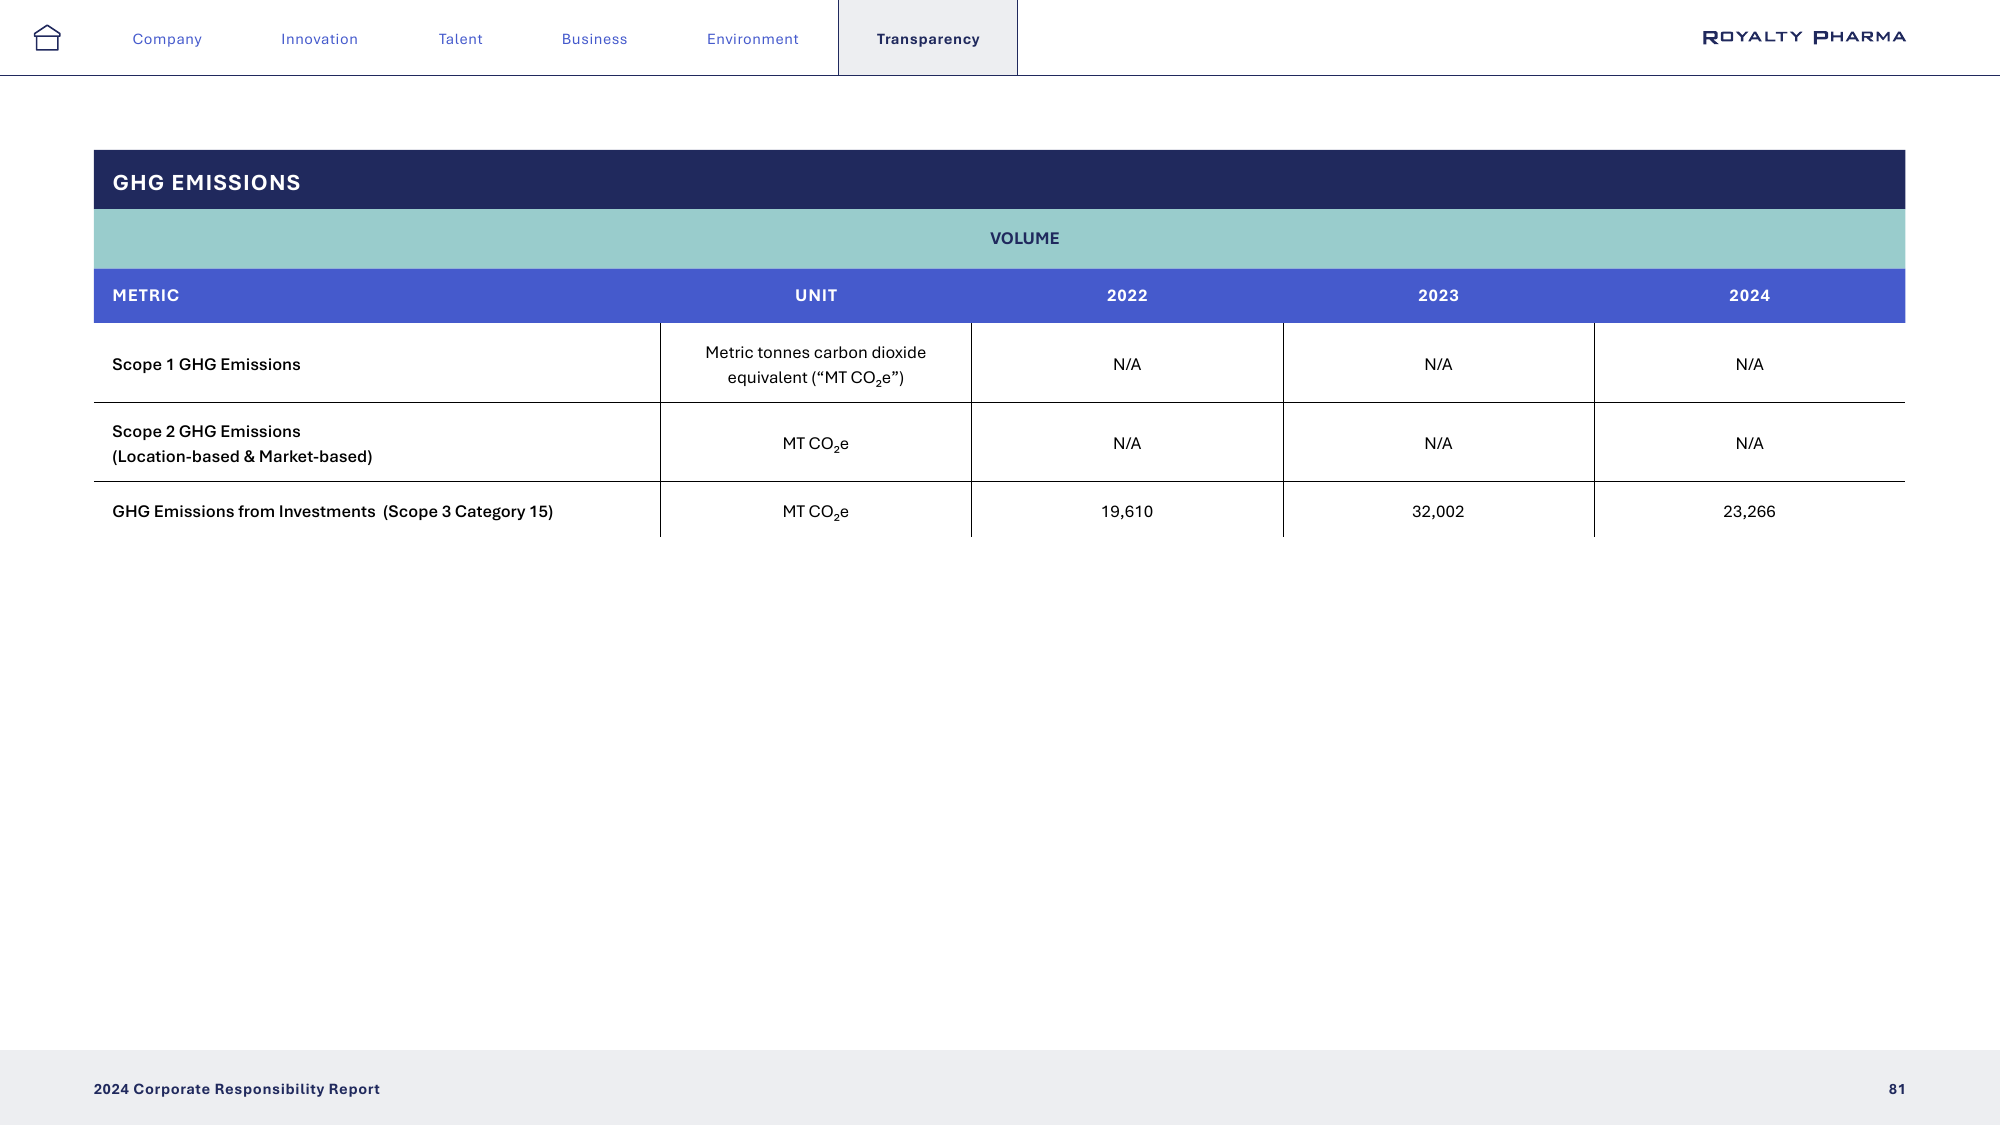Click the Scope 2 N/A value for 2022
Image resolution: width=2000 pixels, height=1125 pixels.
[1127, 443]
